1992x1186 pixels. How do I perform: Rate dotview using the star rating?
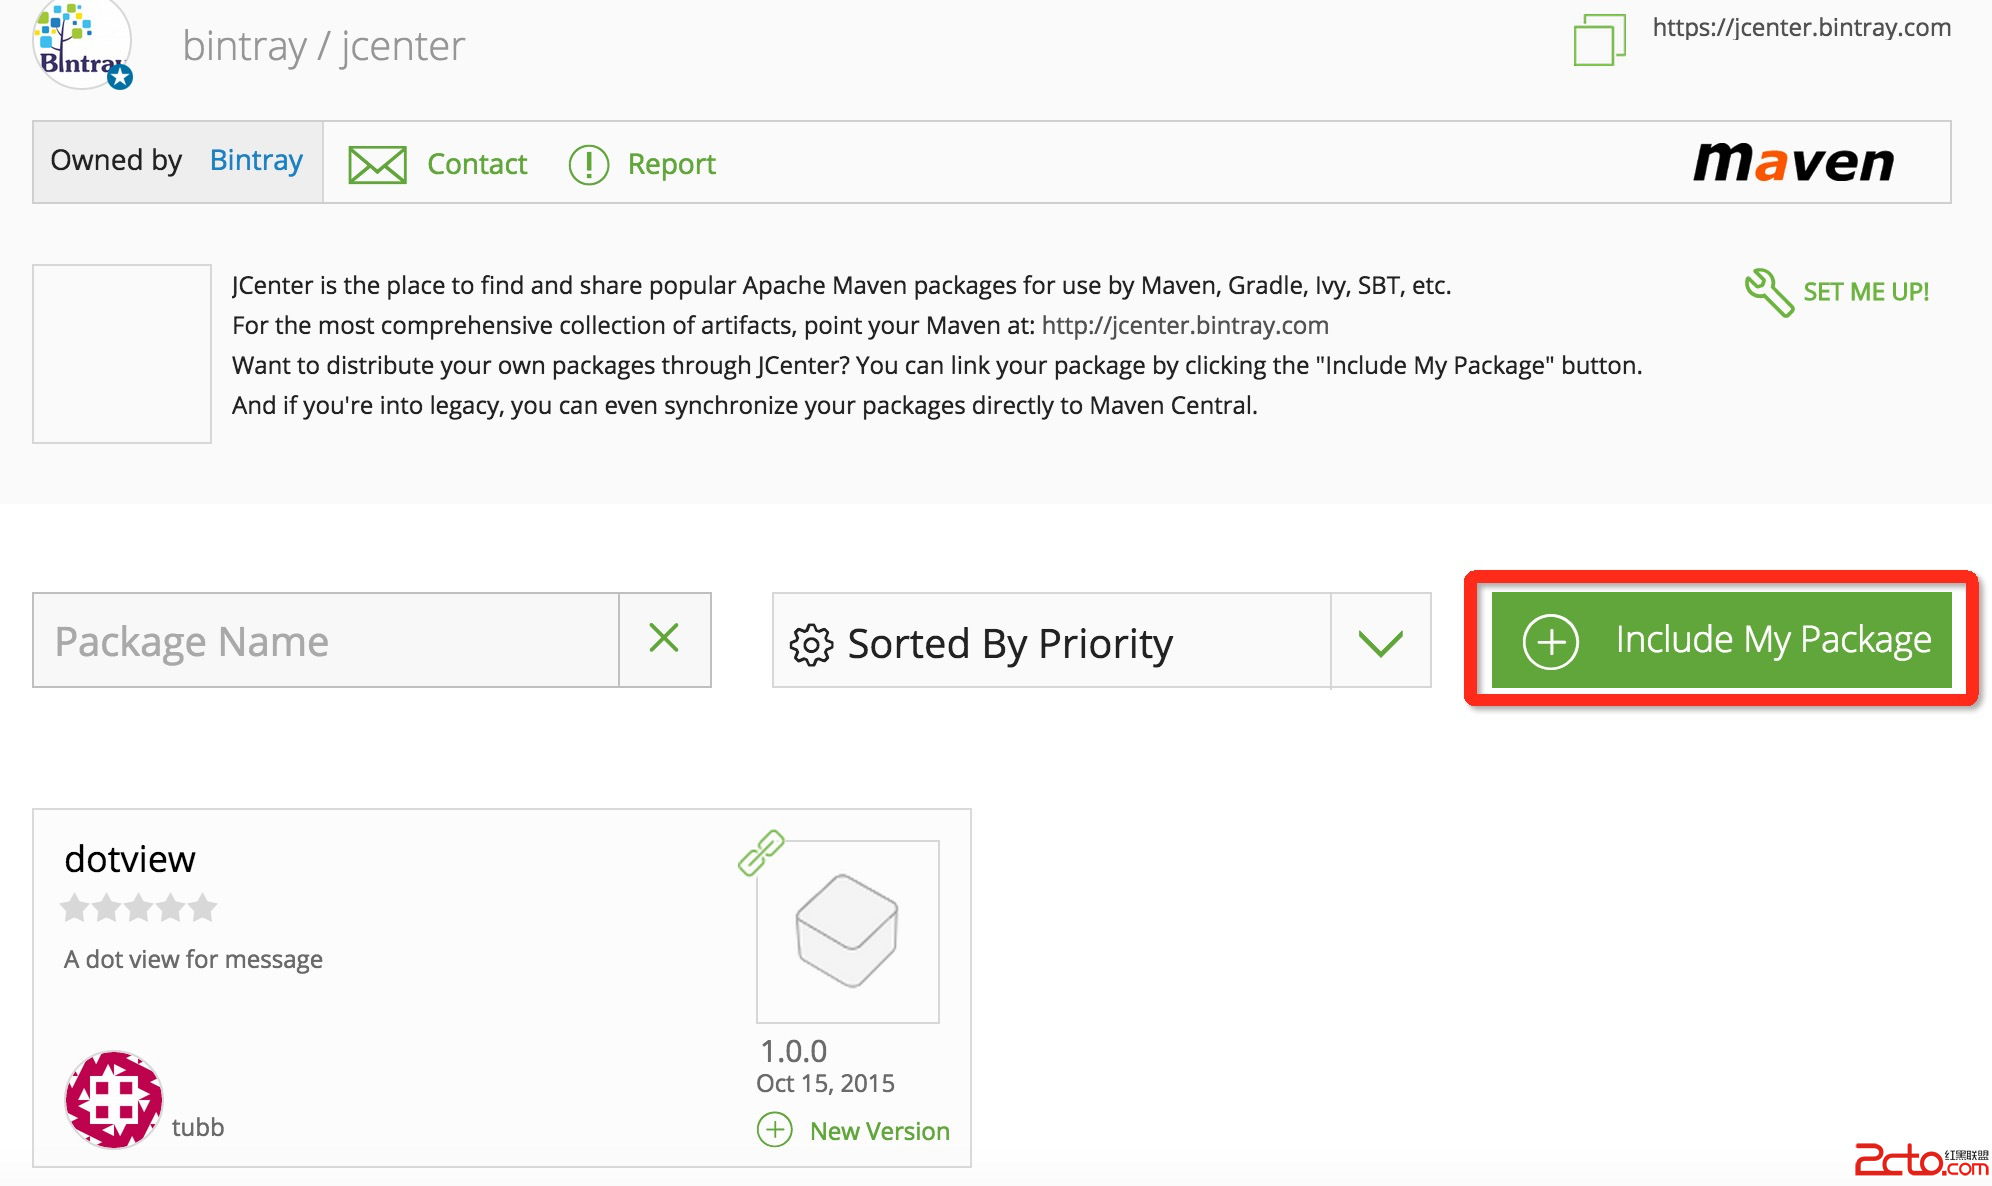(x=138, y=908)
